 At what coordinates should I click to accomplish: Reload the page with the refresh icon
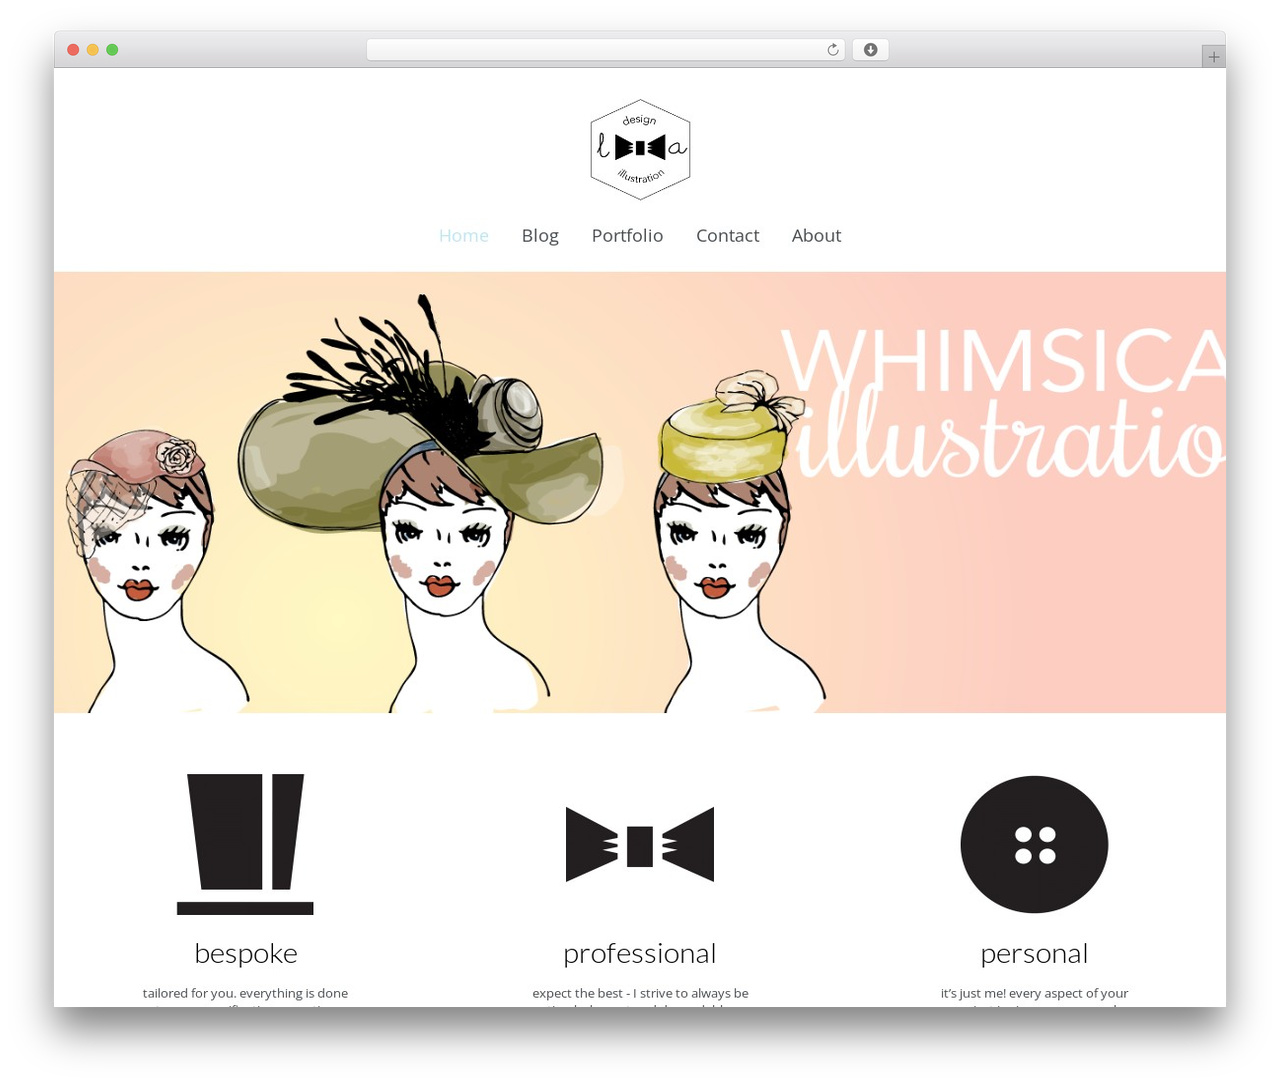[x=832, y=50]
